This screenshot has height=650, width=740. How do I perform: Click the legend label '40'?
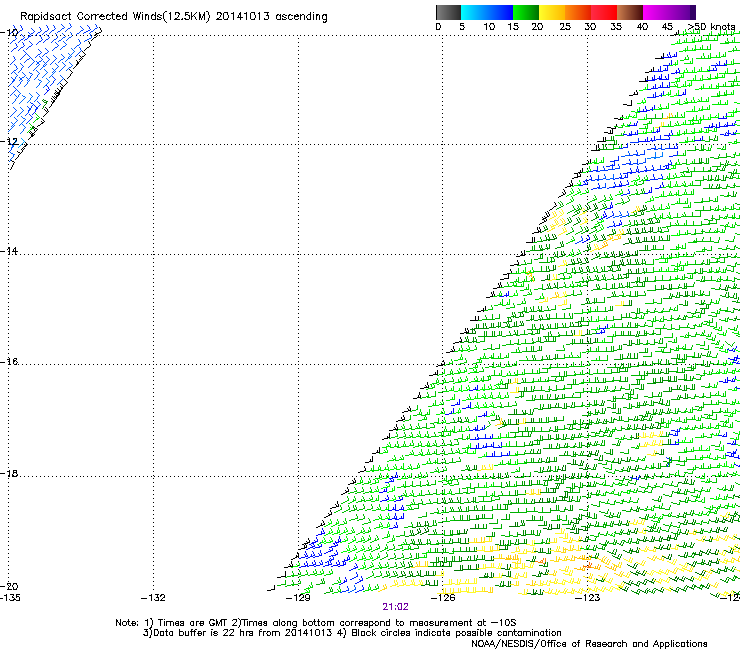pyautogui.click(x=642, y=27)
